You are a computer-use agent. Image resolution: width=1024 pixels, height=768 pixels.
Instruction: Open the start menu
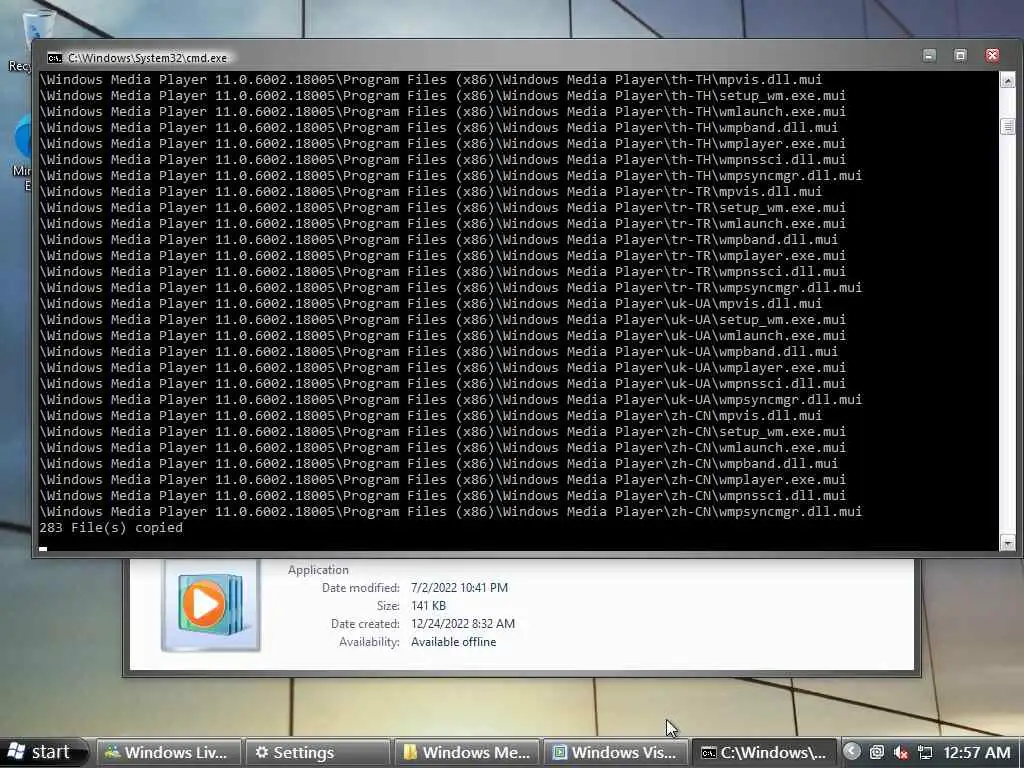coord(43,752)
